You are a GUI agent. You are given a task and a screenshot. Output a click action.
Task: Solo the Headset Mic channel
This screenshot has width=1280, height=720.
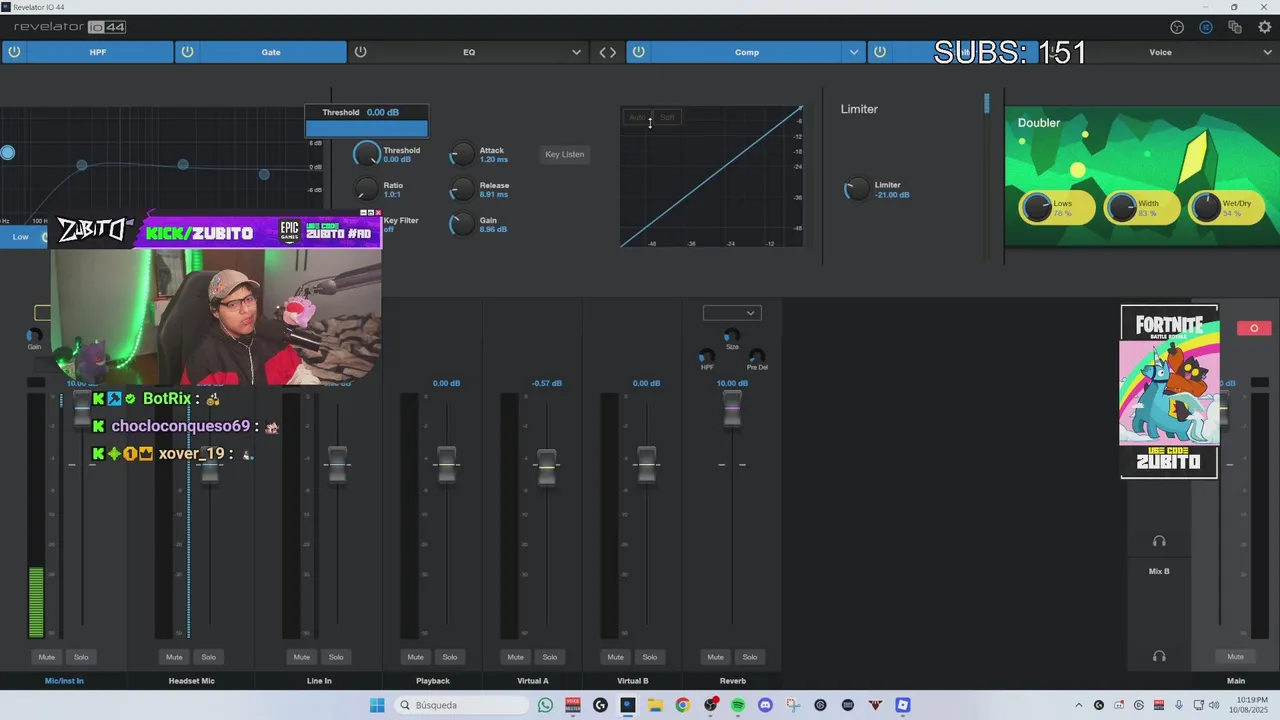tap(209, 657)
